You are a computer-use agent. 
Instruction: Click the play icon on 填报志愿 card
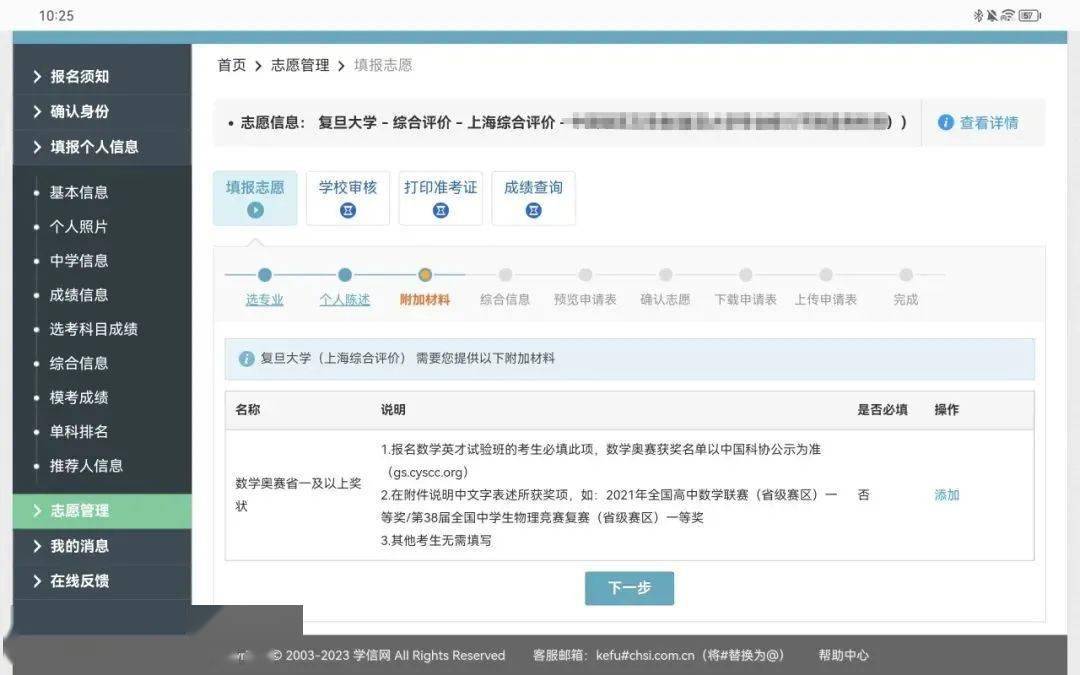click(255, 210)
